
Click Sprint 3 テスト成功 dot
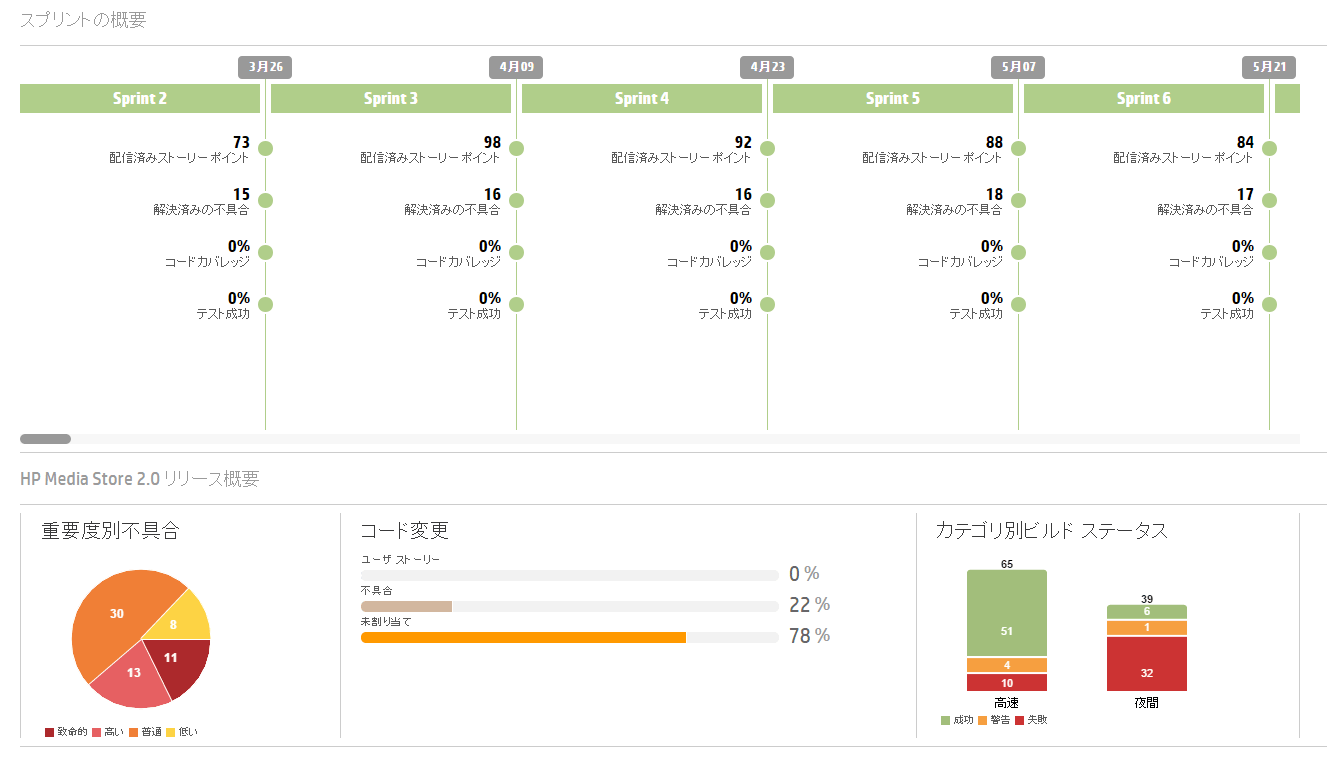(x=516, y=304)
